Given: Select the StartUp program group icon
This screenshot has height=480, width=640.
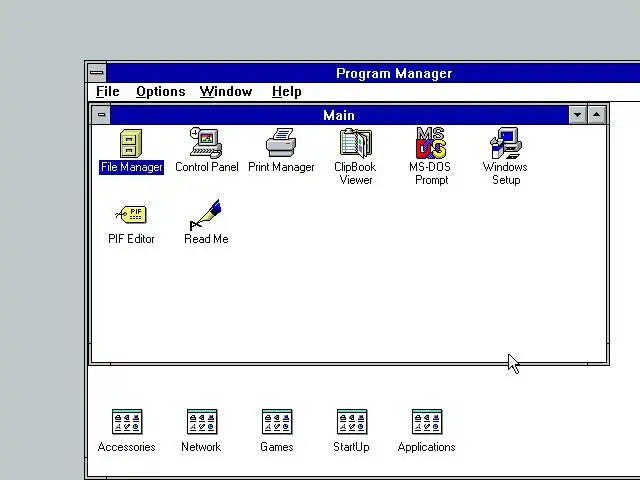Looking at the screenshot, I should click(352, 422).
